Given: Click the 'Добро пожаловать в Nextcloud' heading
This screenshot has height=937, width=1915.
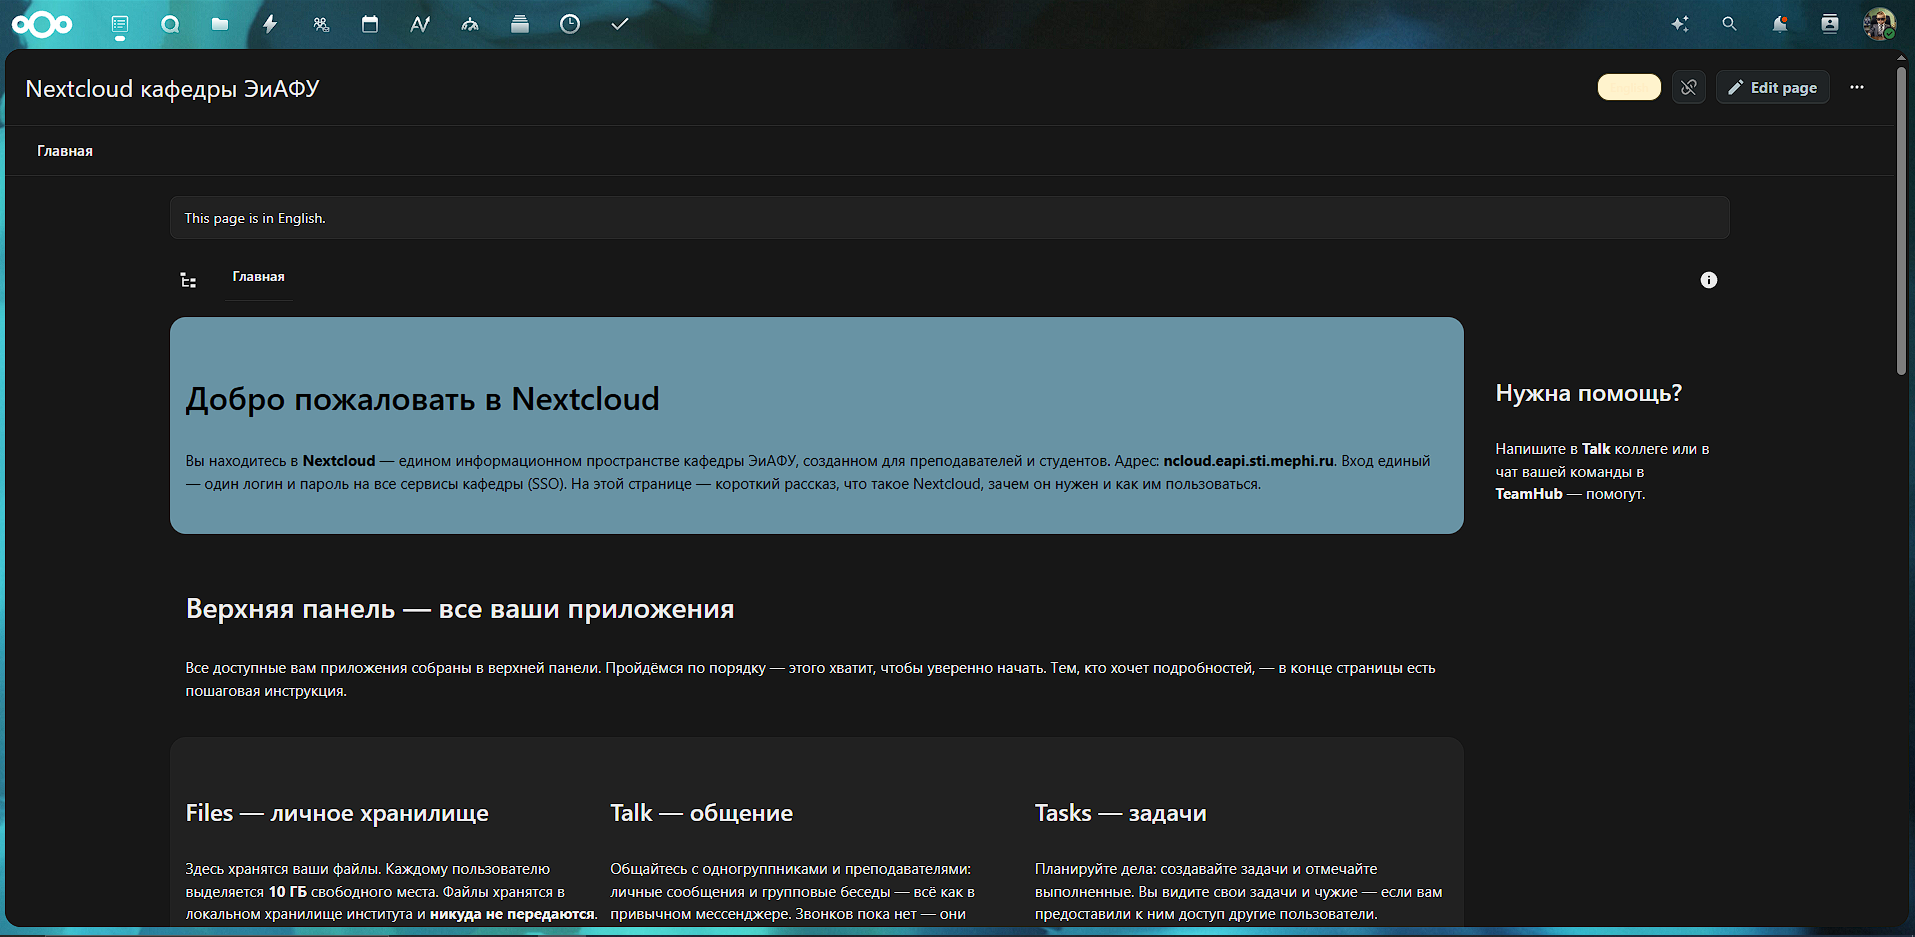Looking at the screenshot, I should pos(422,399).
